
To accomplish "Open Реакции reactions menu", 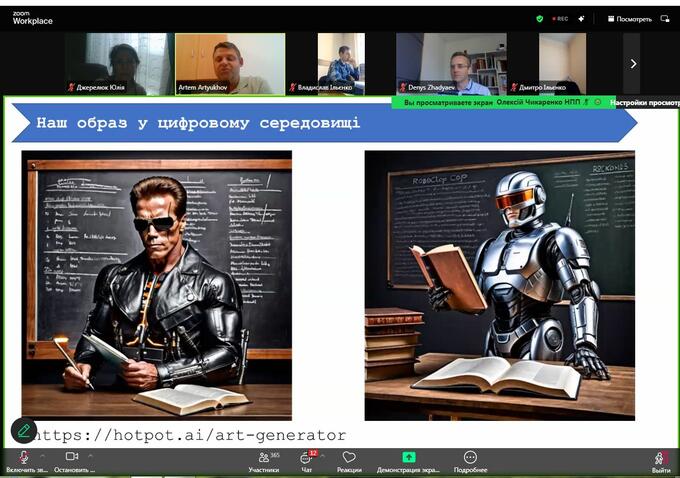I will click(349, 461).
